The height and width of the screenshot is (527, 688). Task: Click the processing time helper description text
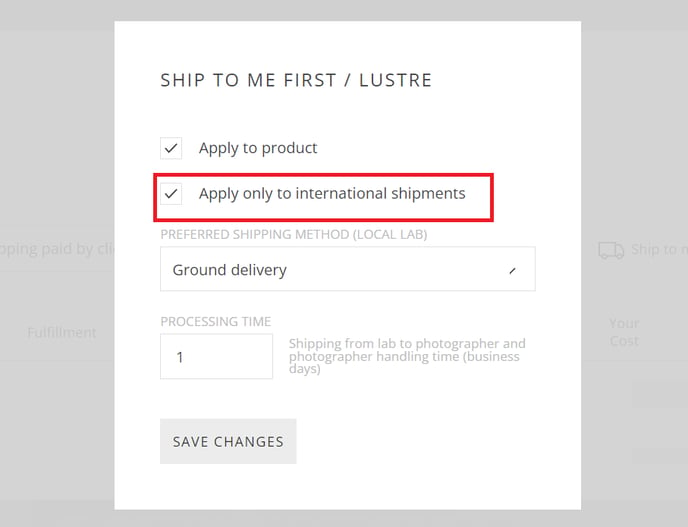(x=407, y=356)
